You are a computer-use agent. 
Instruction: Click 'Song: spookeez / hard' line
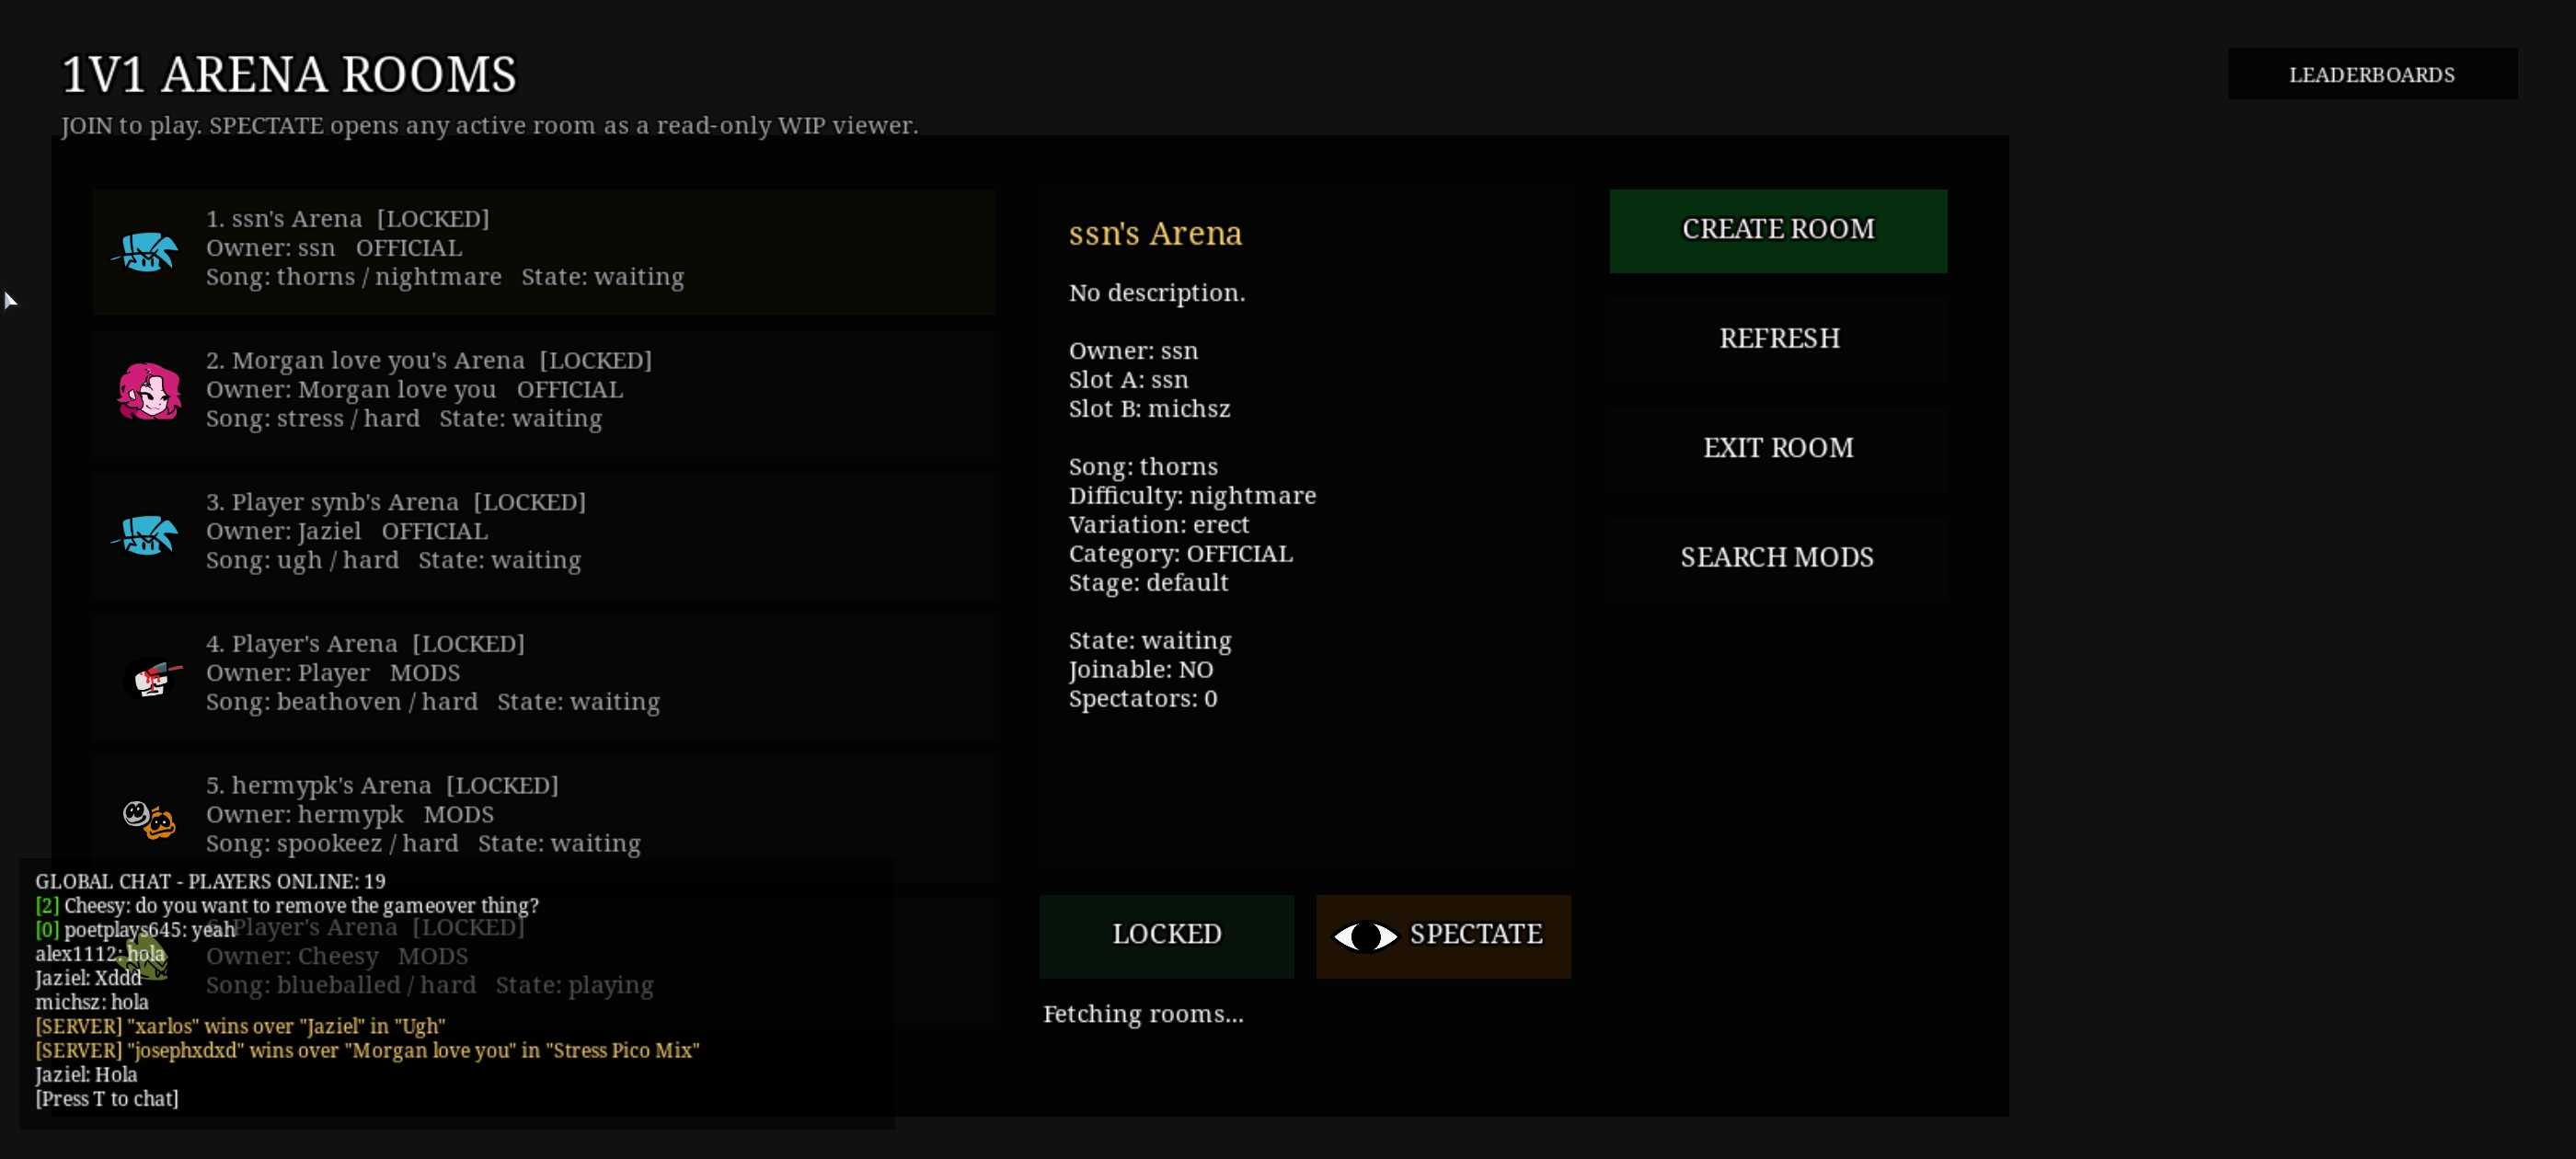click(x=332, y=844)
